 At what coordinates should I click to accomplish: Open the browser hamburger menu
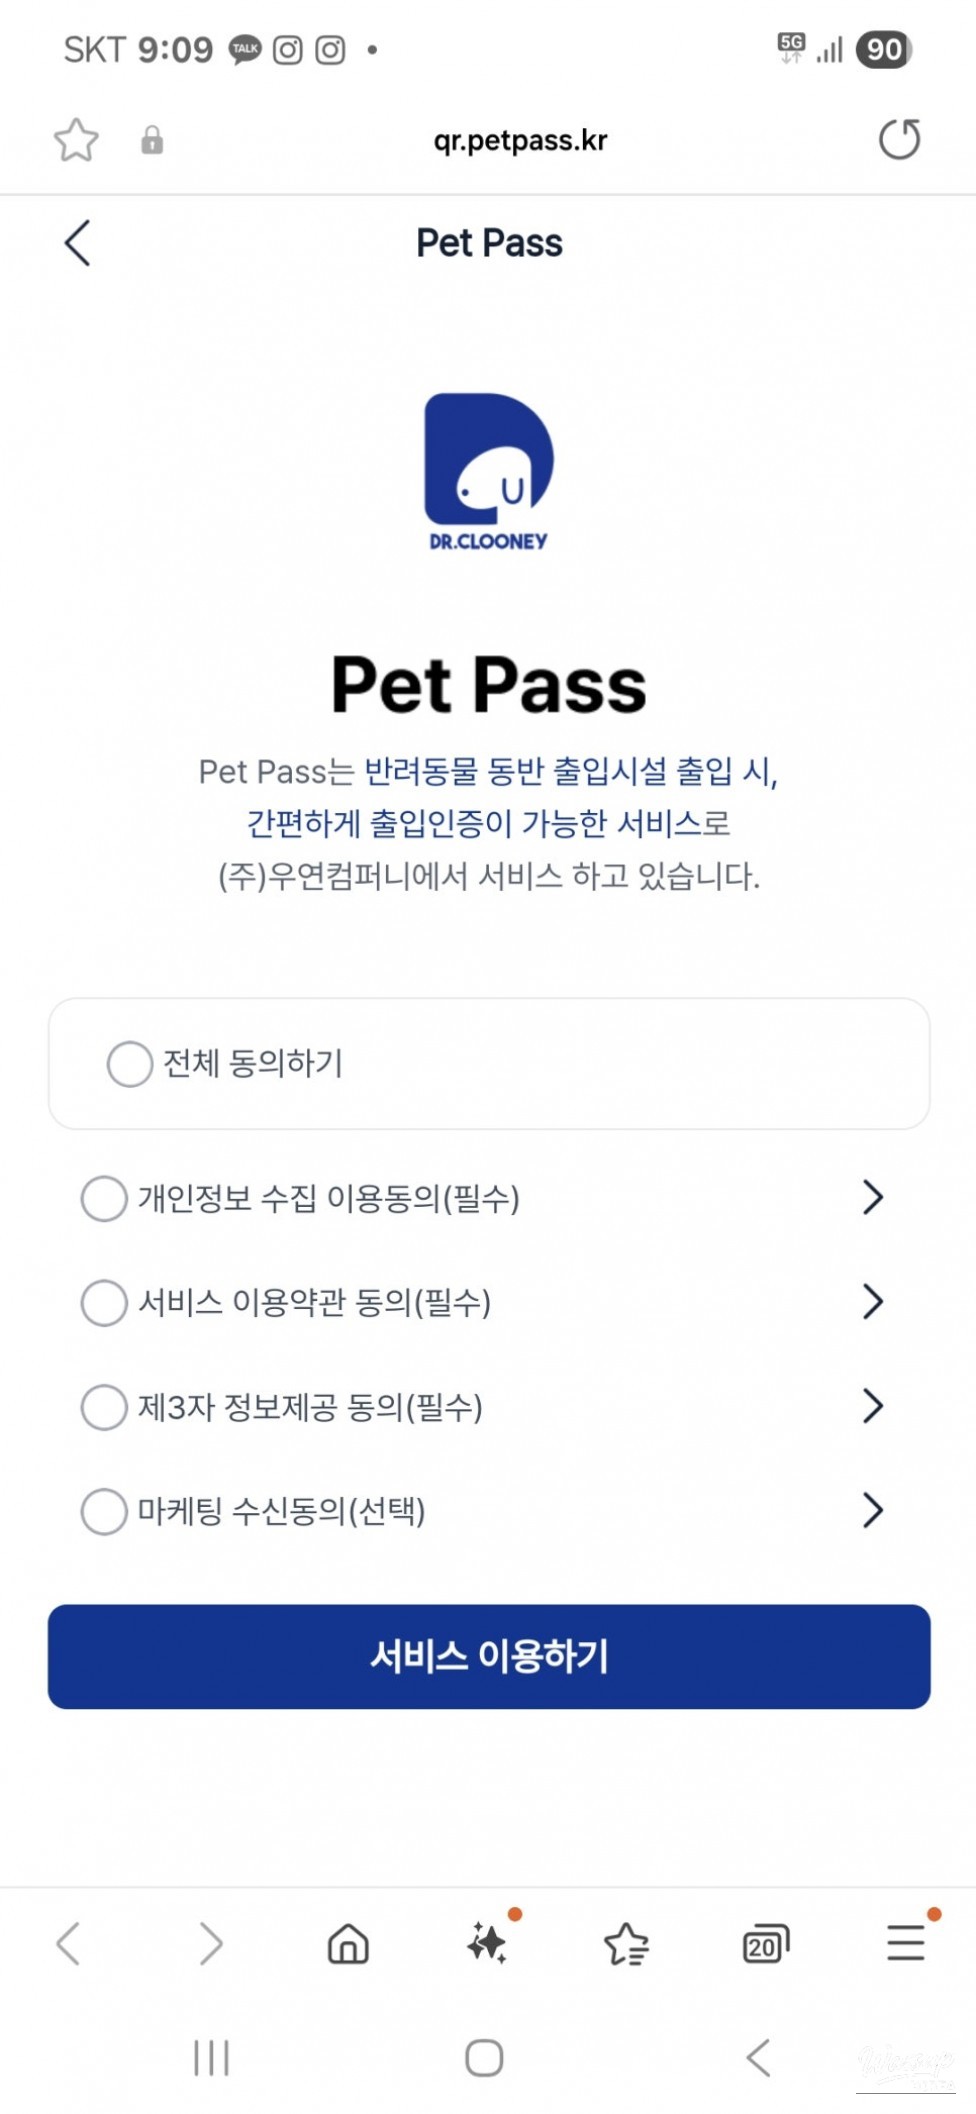[905, 1943]
